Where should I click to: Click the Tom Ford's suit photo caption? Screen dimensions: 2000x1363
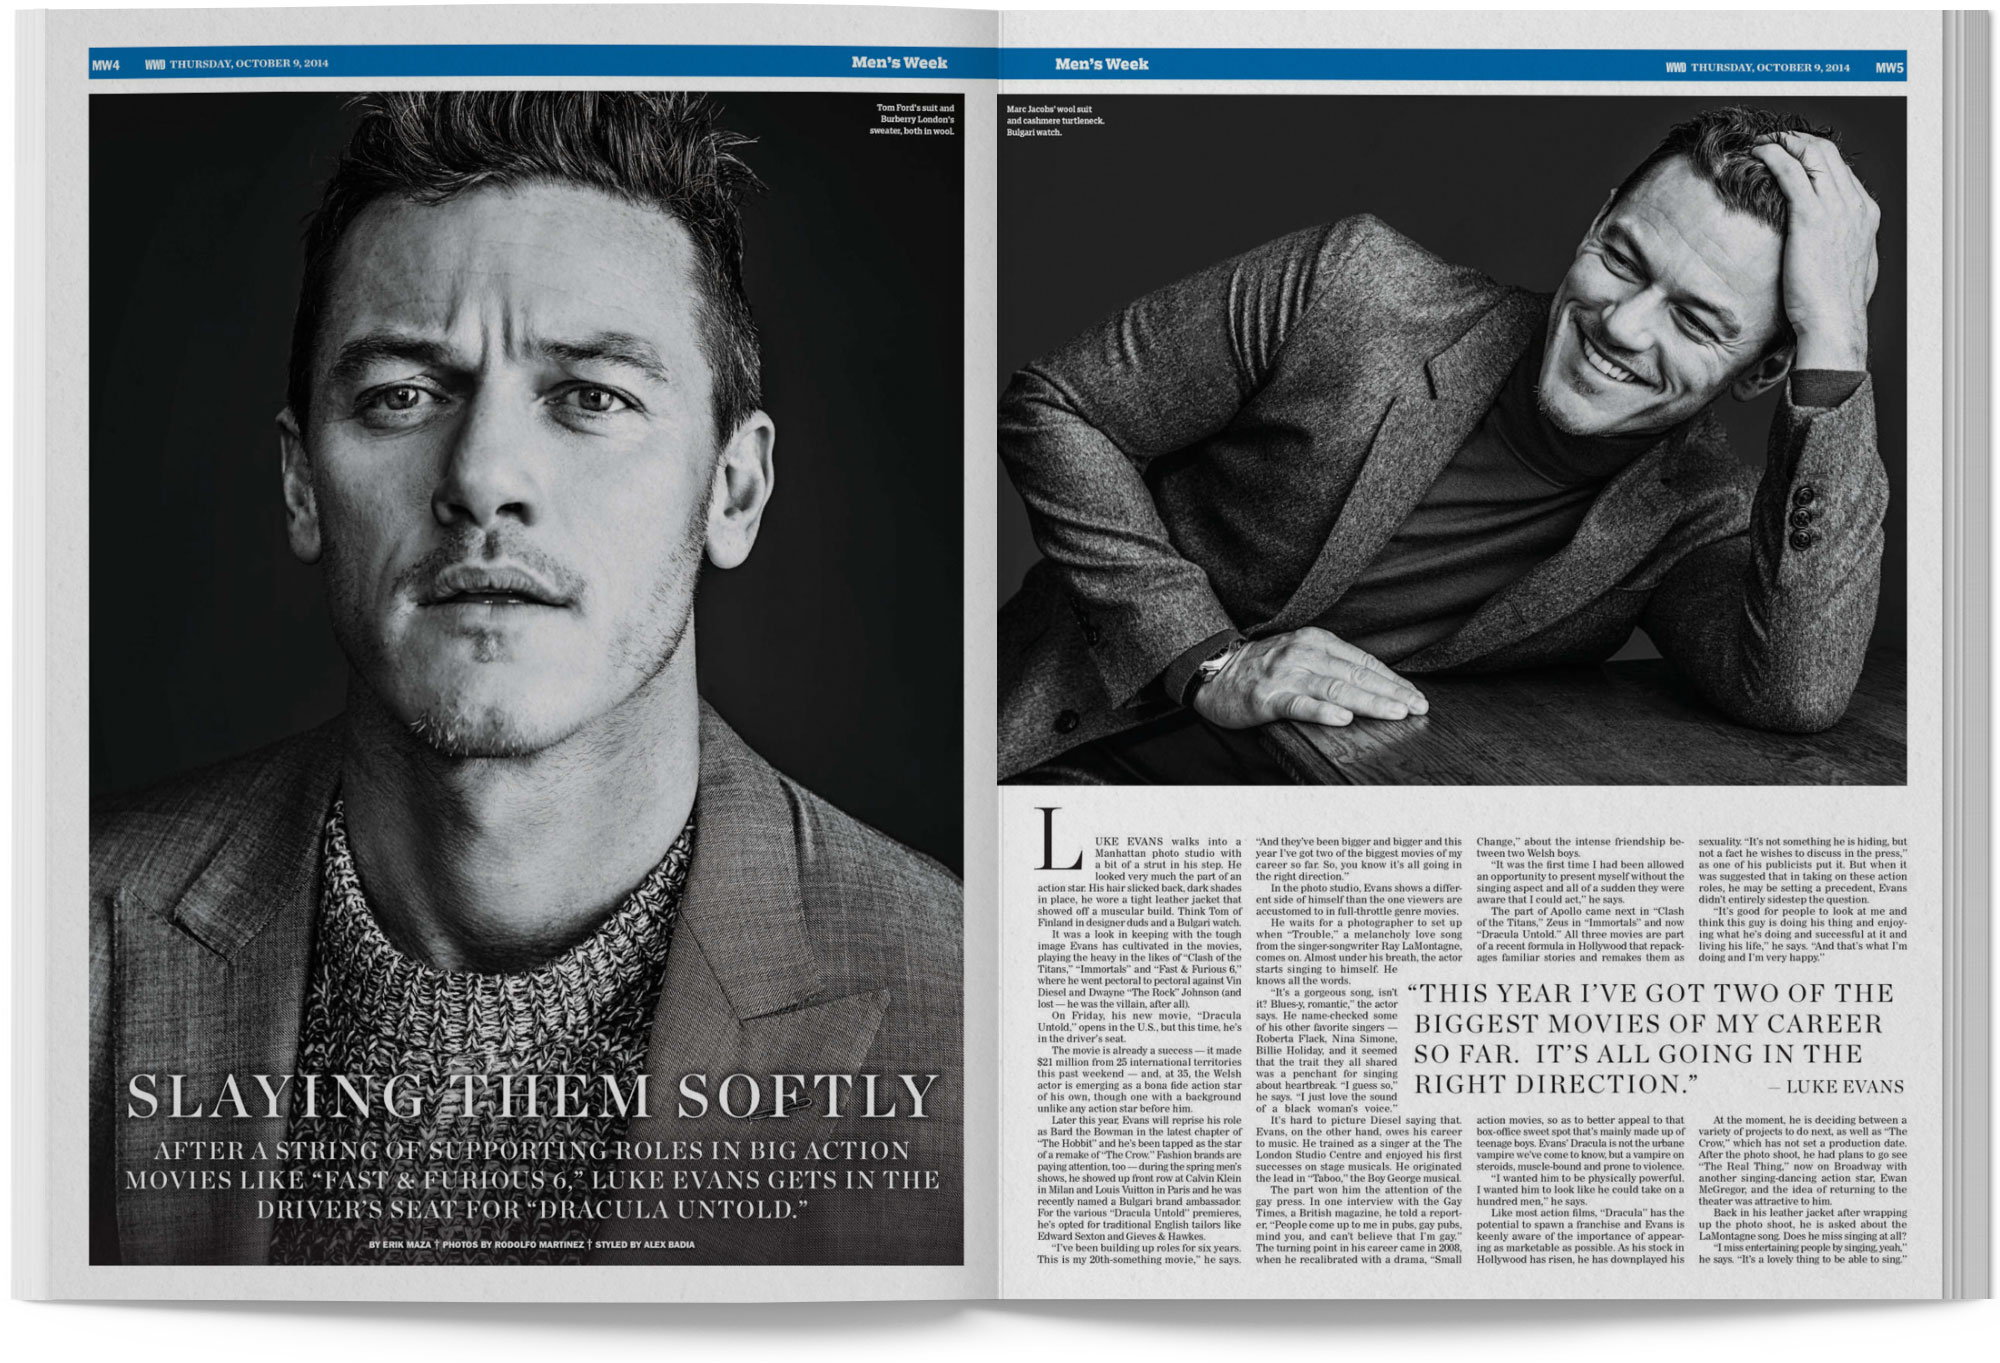pos(912,119)
